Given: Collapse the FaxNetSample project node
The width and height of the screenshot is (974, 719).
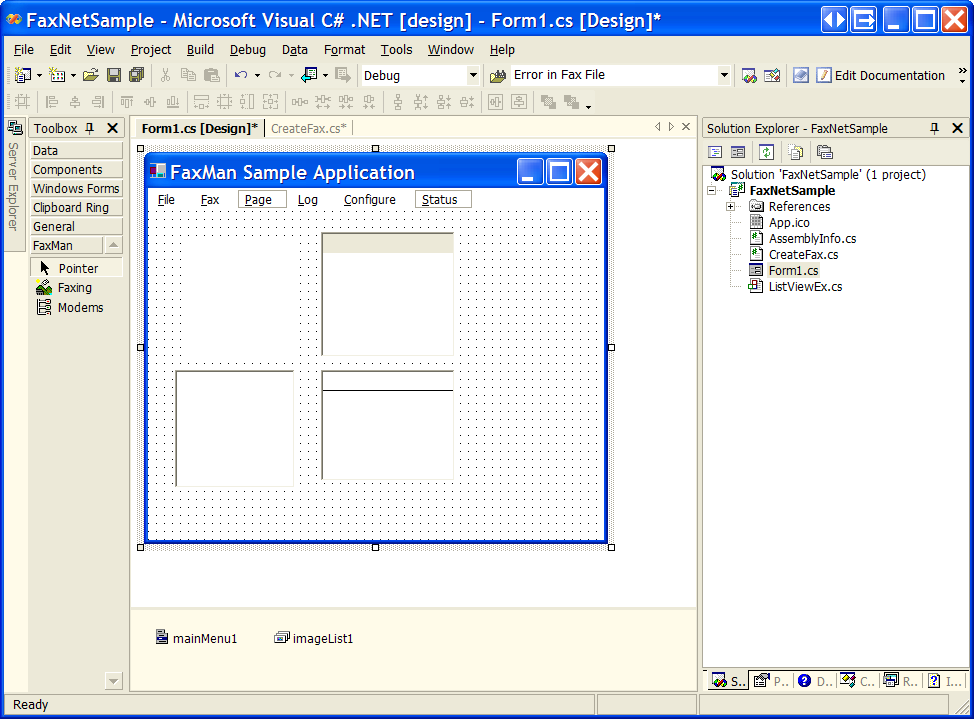Looking at the screenshot, I should (x=711, y=191).
